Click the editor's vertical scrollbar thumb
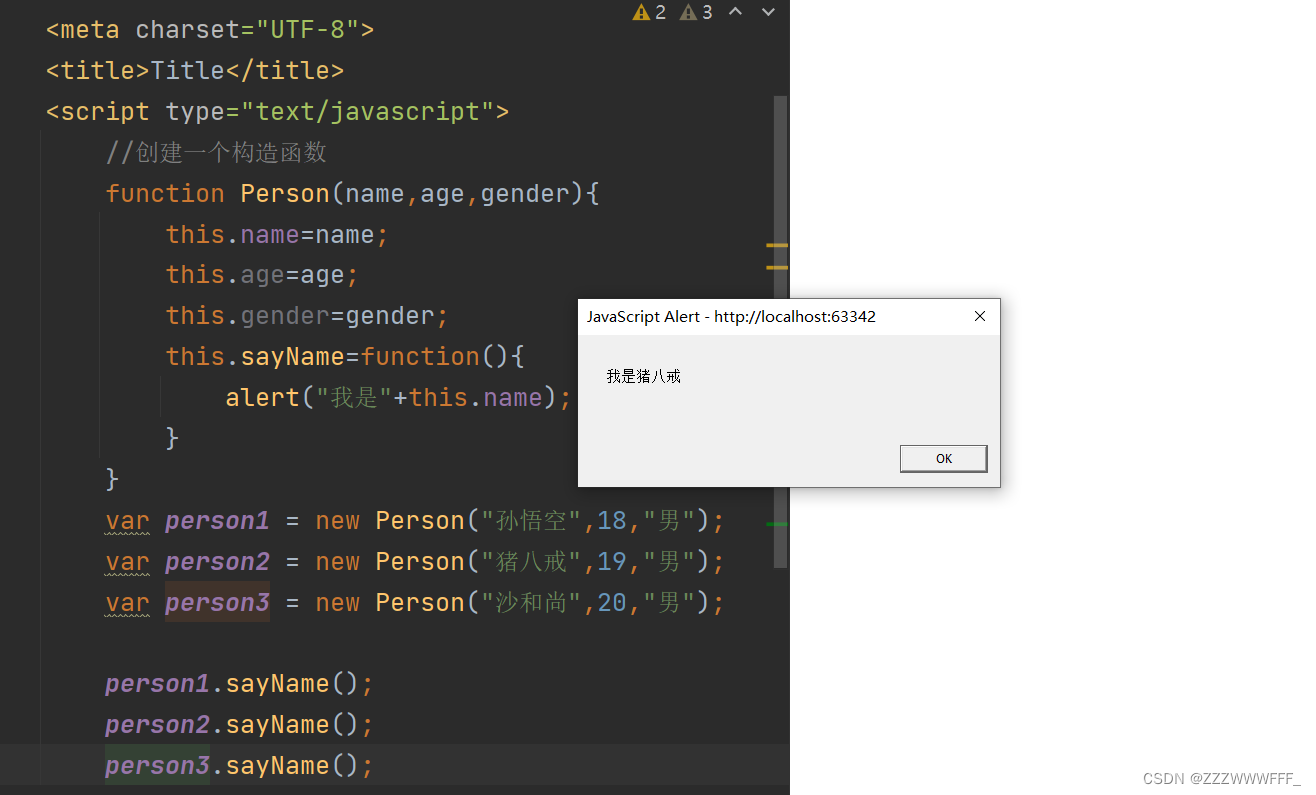Screen dimensions: 1316x795 (x=780, y=333)
